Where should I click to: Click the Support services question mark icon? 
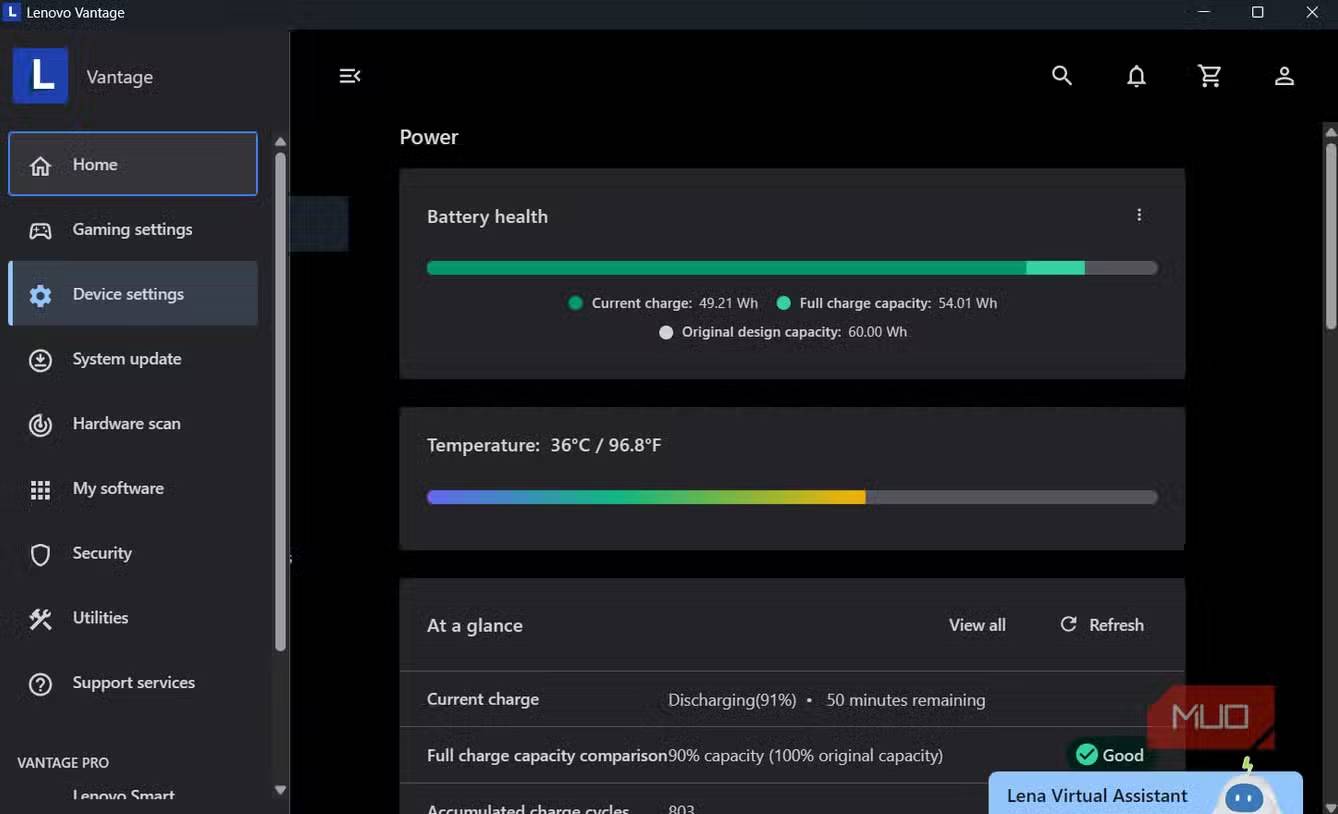pyautogui.click(x=40, y=684)
